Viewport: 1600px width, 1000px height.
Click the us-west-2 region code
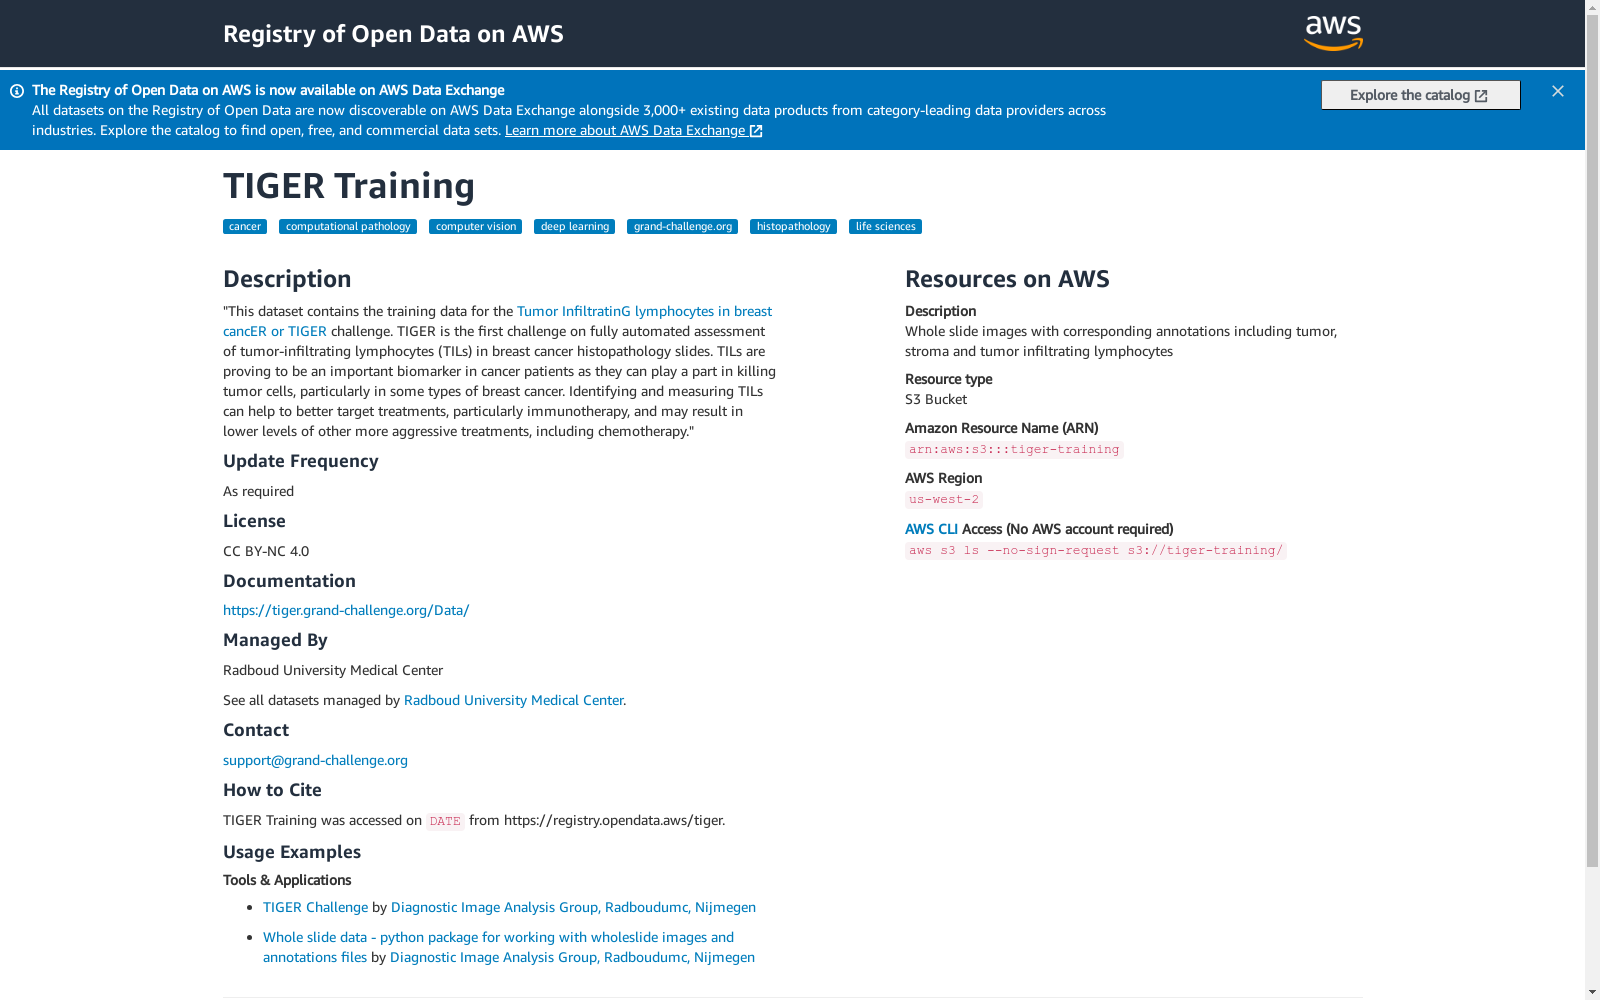(944, 500)
